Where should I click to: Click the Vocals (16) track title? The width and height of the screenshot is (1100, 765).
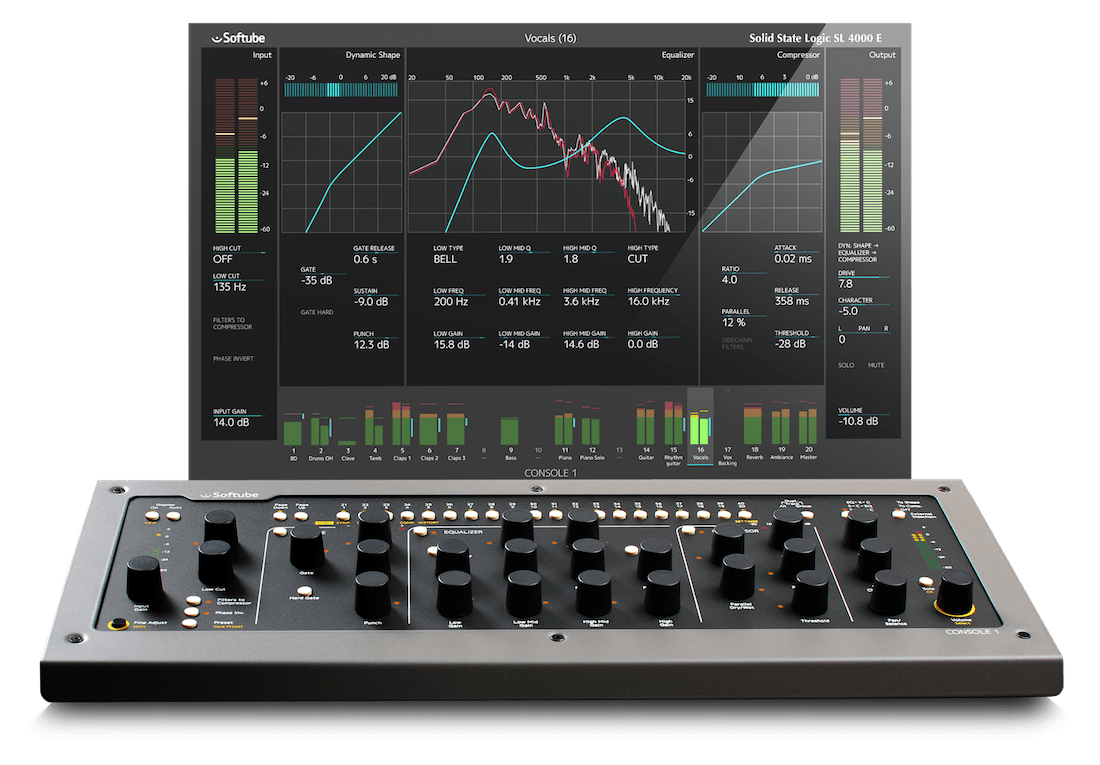click(550, 38)
